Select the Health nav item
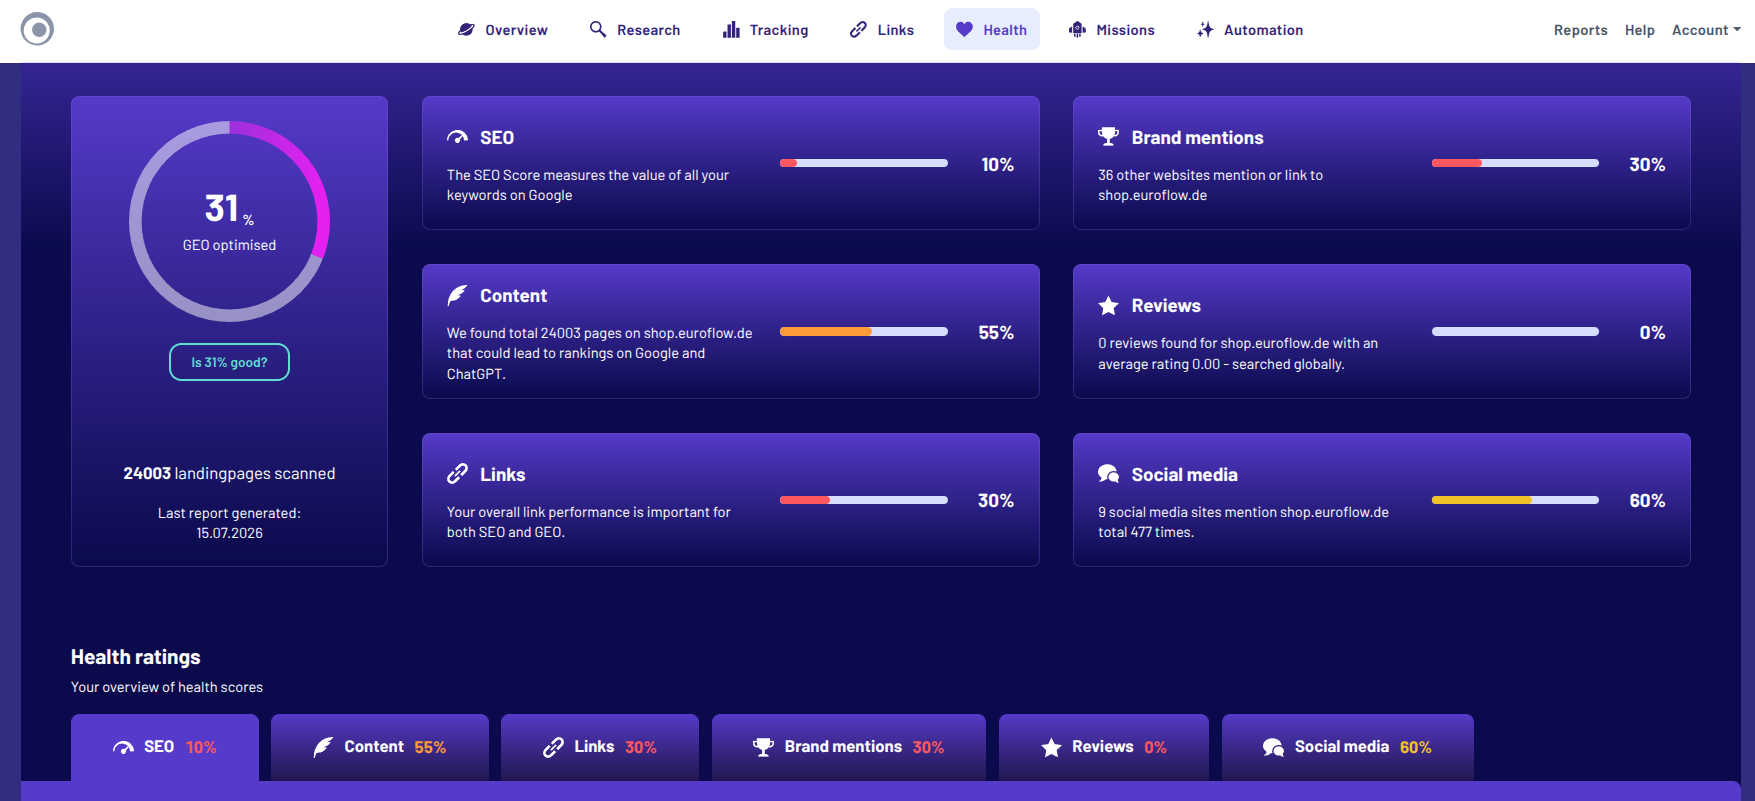1755x801 pixels. pyautogui.click(x=992, y=30)
